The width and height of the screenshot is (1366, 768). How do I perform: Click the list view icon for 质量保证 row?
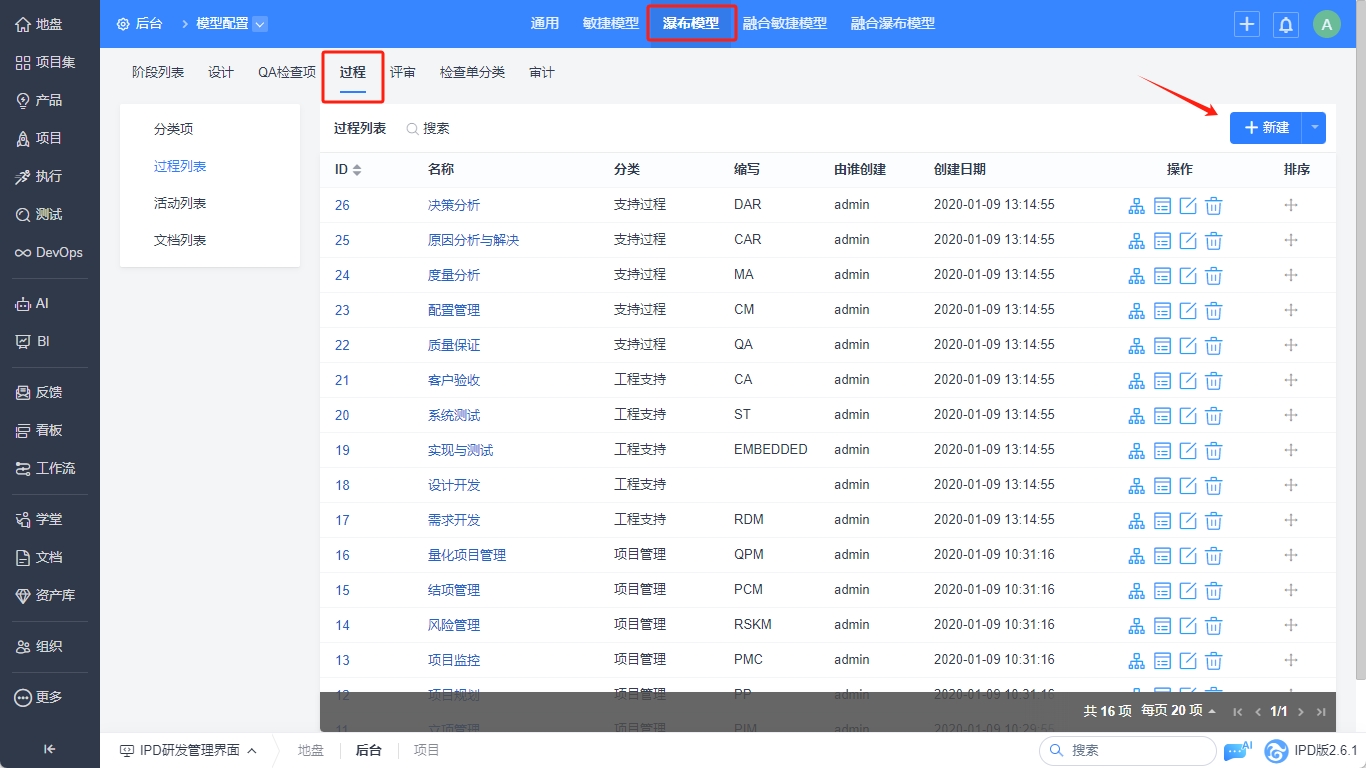(1162, 346)
